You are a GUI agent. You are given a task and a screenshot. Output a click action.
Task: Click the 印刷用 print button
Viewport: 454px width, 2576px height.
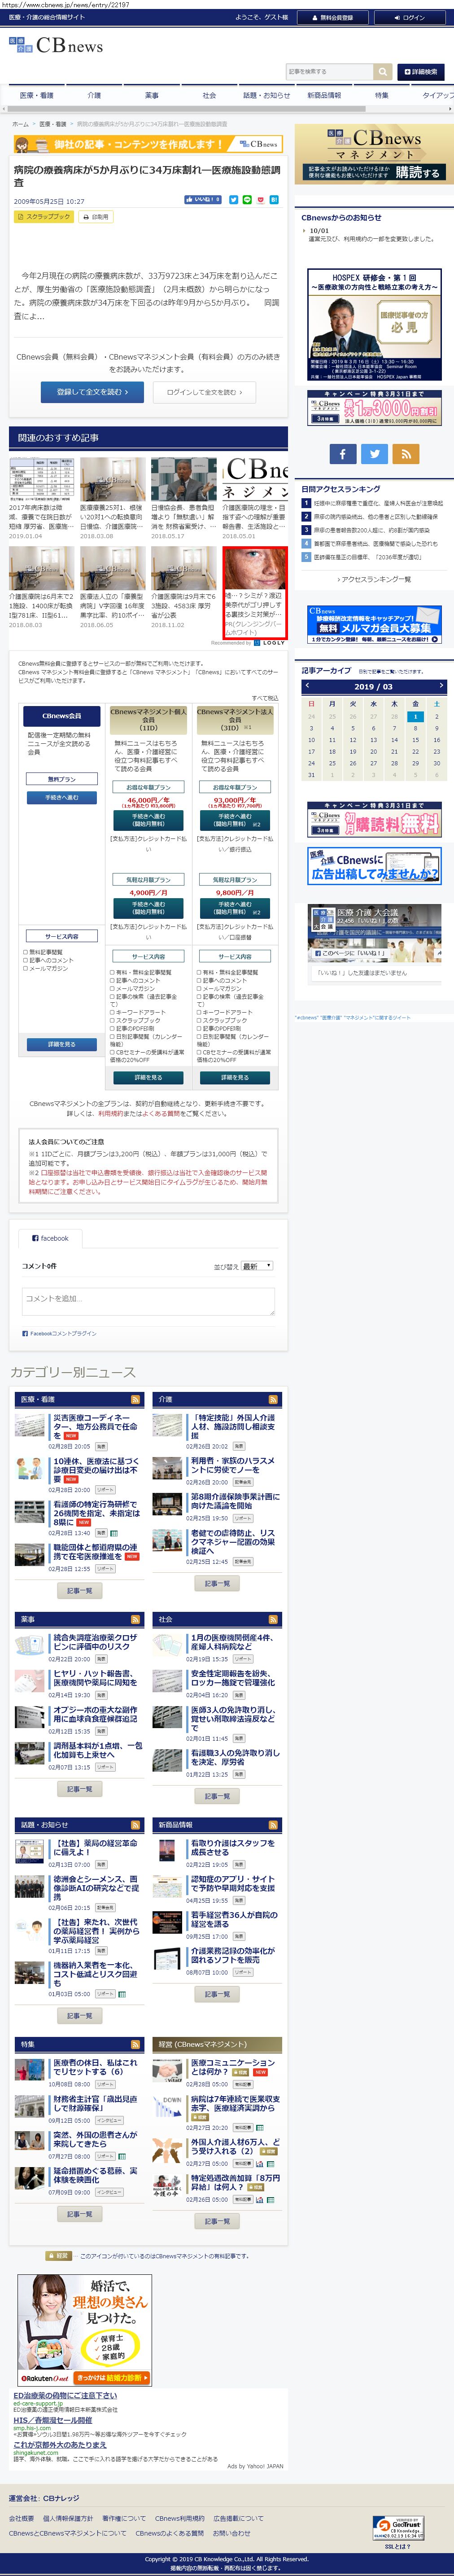[x=97, y=217]
